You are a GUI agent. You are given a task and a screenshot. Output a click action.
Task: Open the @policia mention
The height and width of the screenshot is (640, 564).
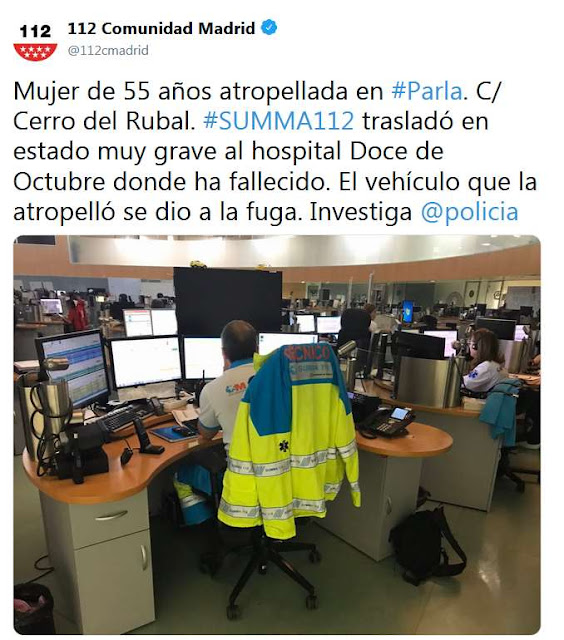pos(469,212)
